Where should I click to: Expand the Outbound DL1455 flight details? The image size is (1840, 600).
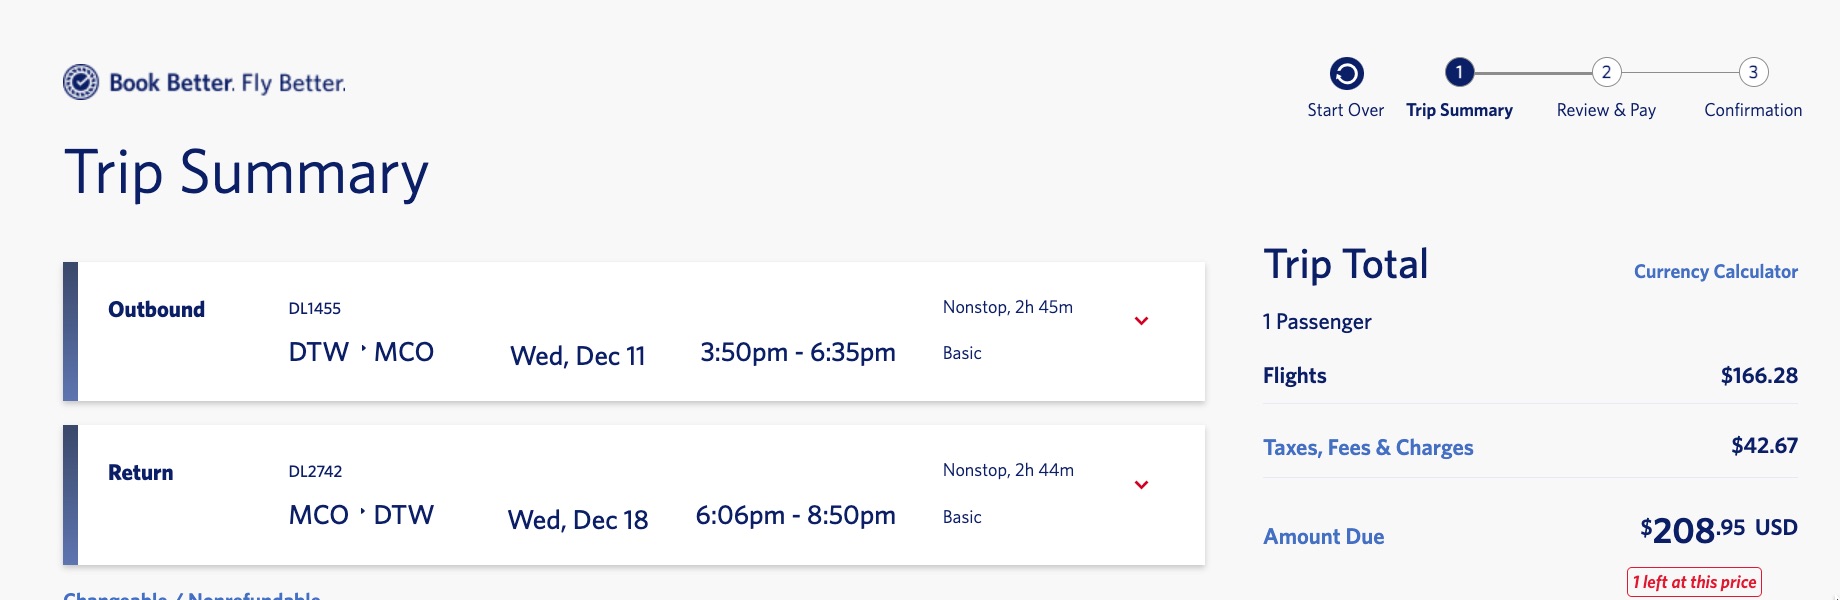pyautogui.click(x=1140, y=320)
